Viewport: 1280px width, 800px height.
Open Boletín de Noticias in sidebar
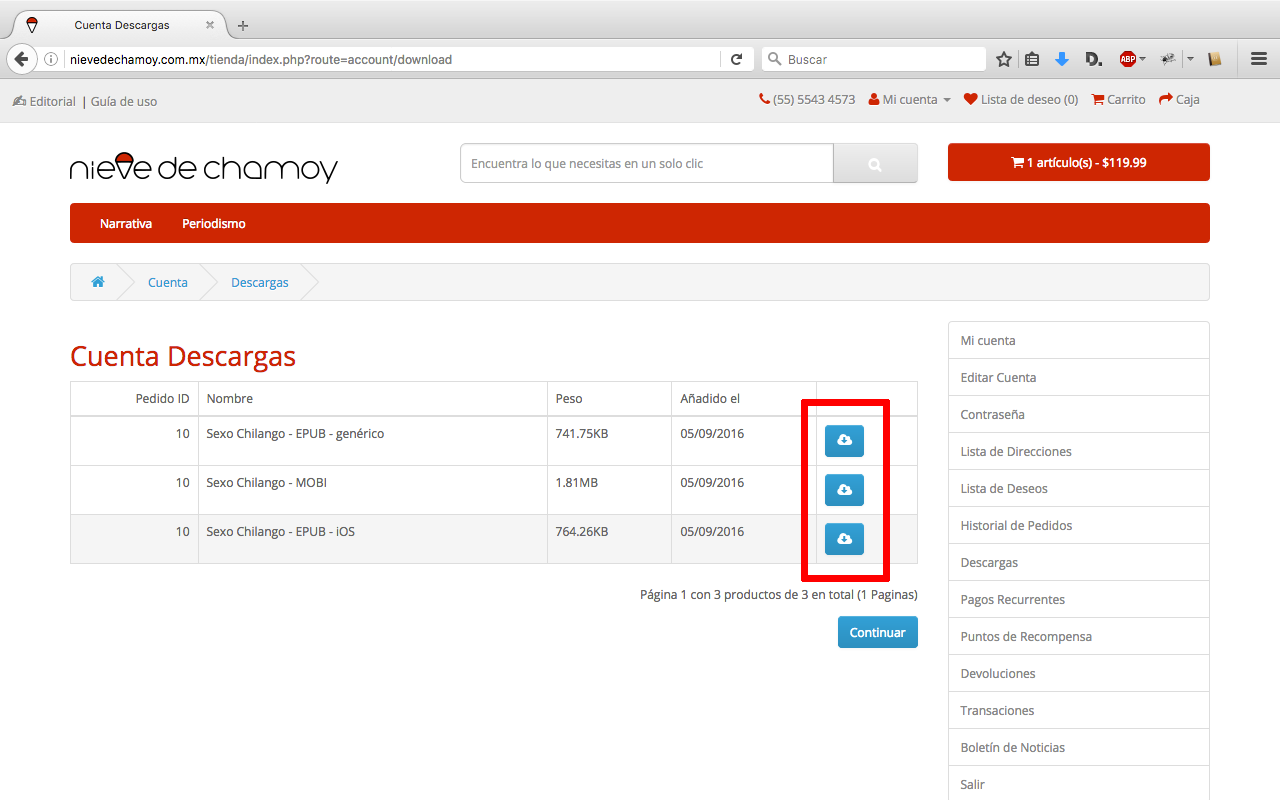click(x=1079, y=747)
